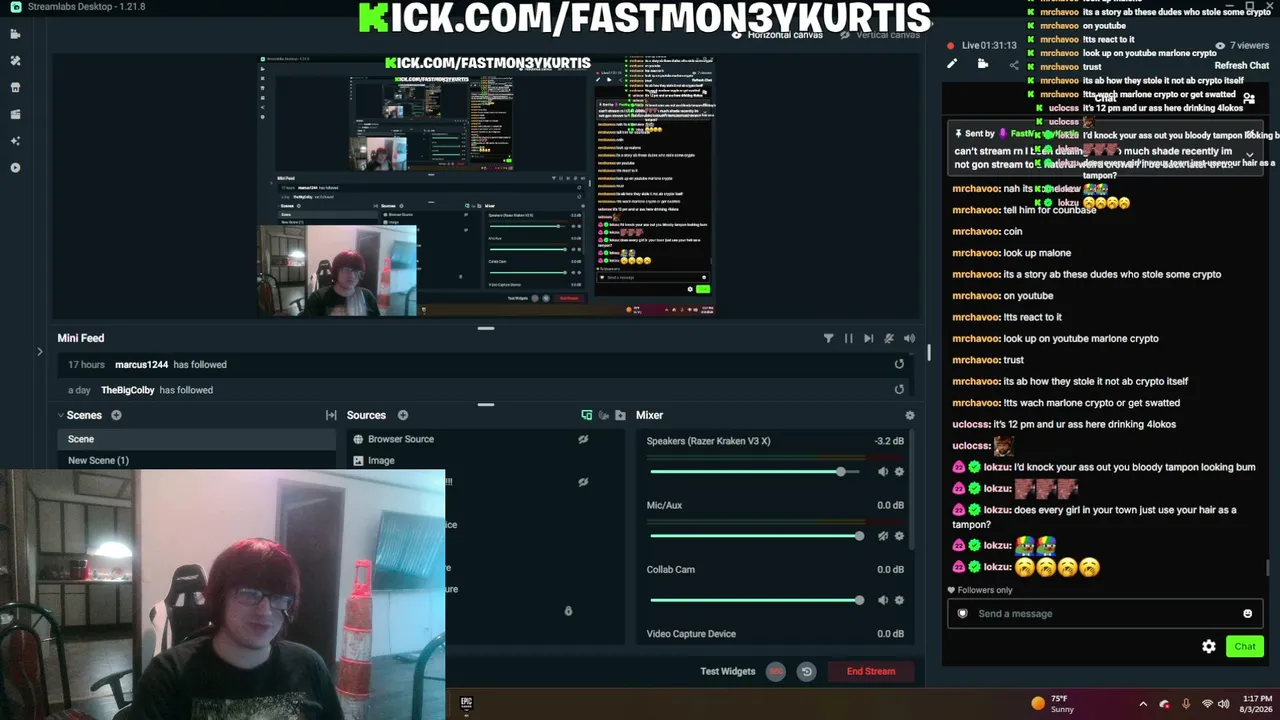Click the lock icon in Sources list
Image resolution: width=1280 pixels, height=720 pixels.
click(568, 611)
